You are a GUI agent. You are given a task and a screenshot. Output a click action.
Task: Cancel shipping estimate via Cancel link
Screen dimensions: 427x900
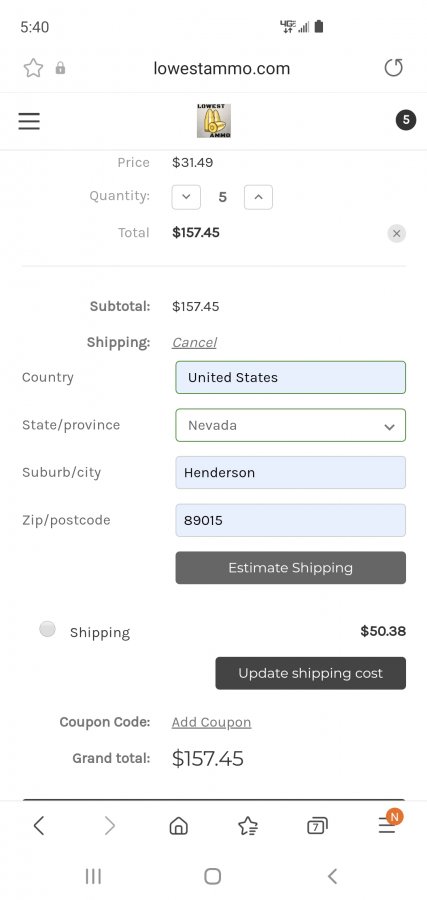[x=194, y=343]
